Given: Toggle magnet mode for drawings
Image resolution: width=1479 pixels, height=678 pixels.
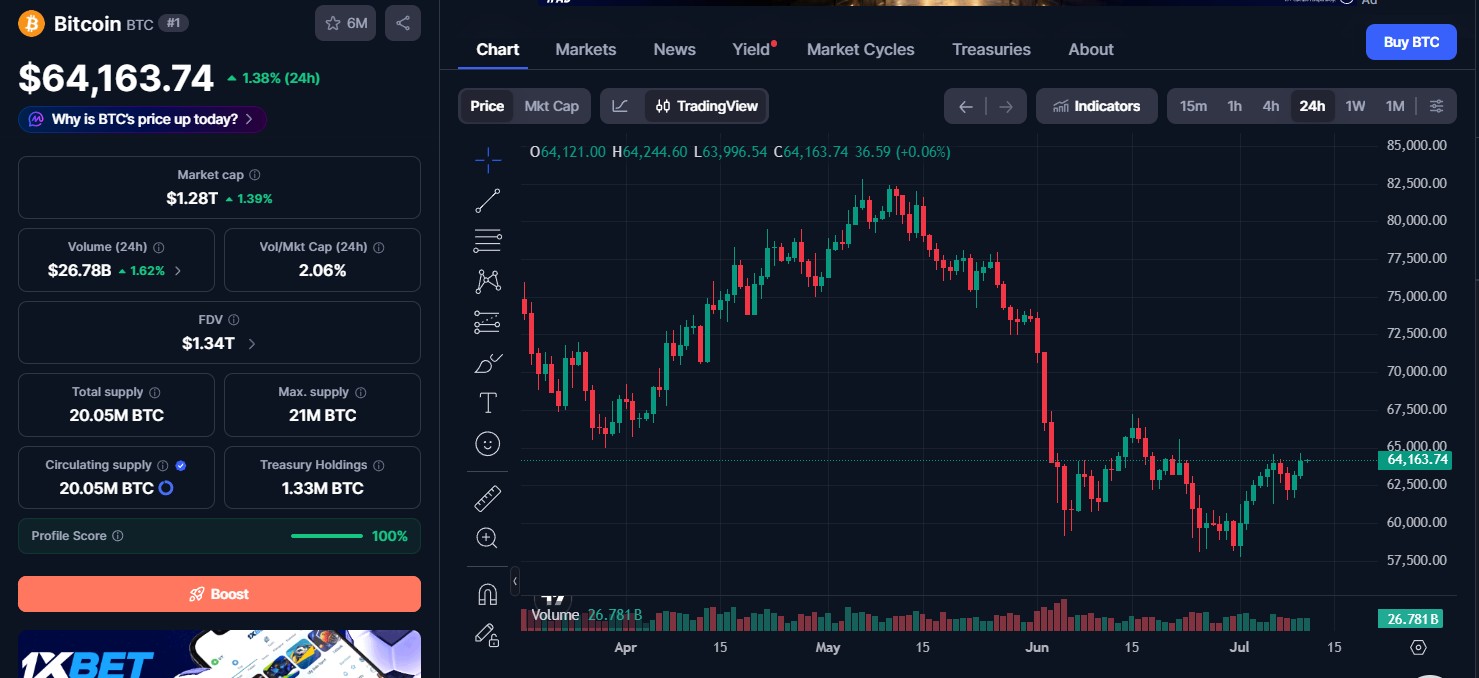Looking at the screenshot, I should coord(488,594).
